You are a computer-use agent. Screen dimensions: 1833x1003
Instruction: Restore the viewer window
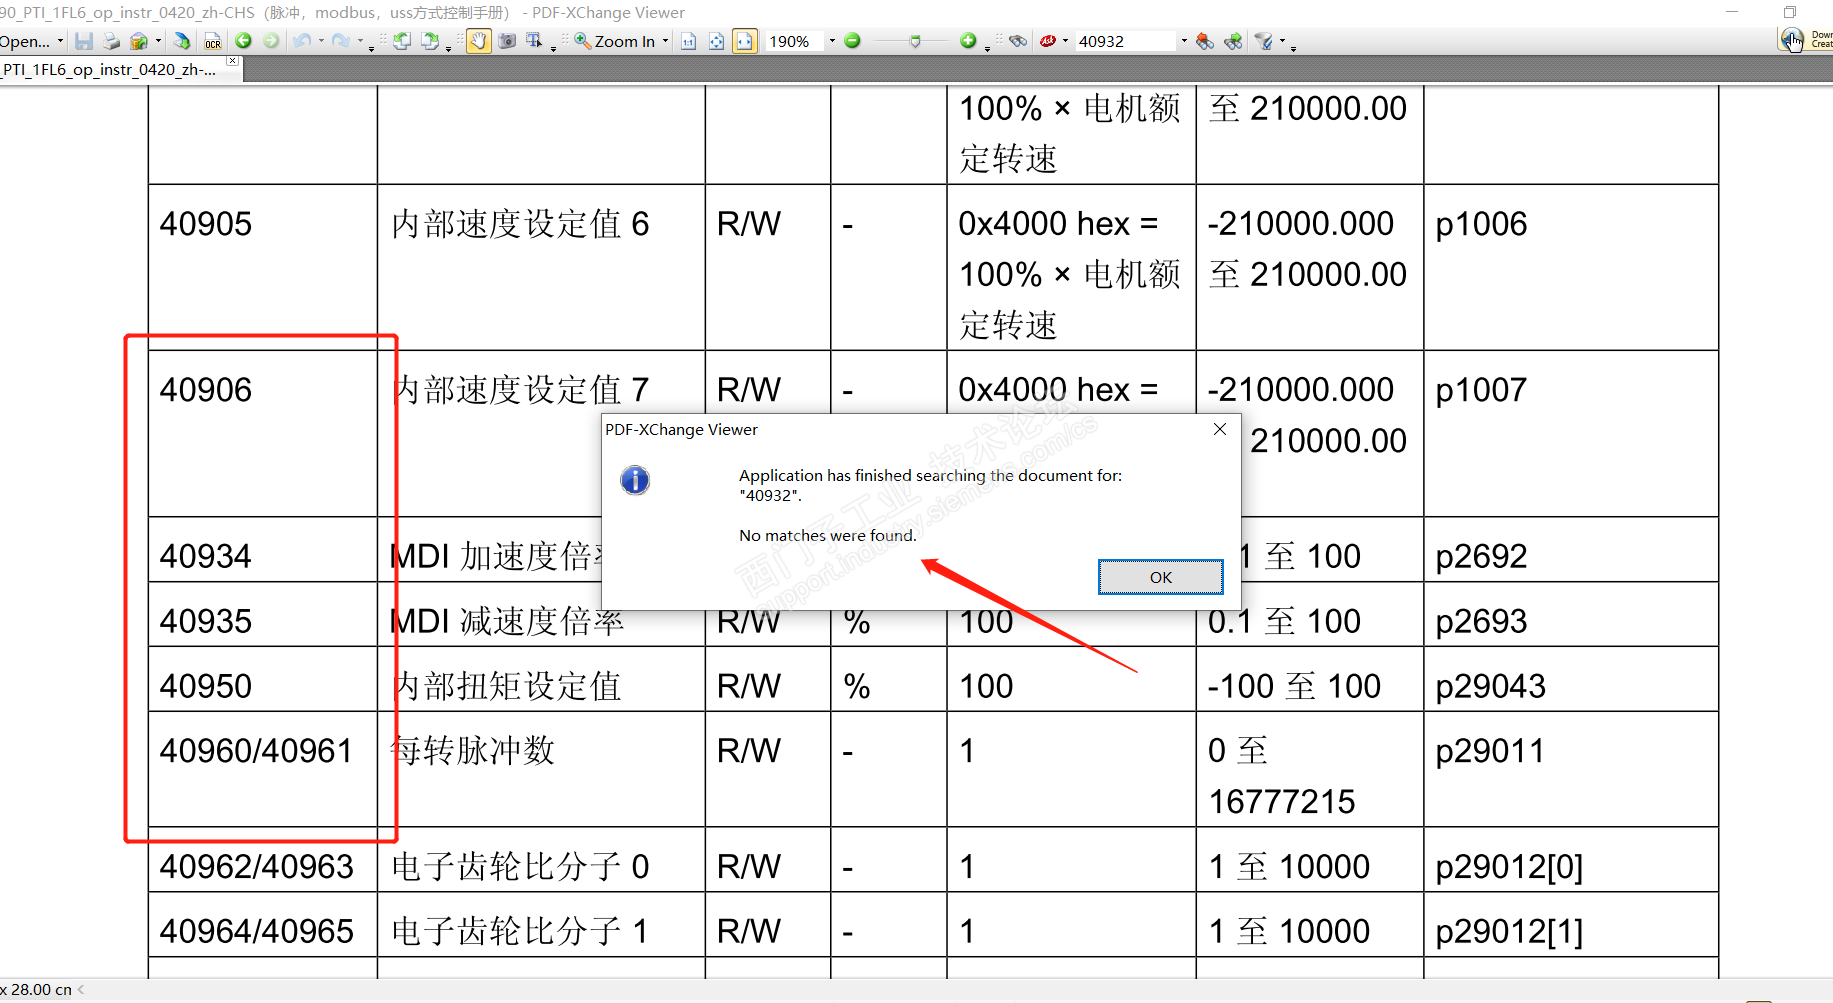1790,12
